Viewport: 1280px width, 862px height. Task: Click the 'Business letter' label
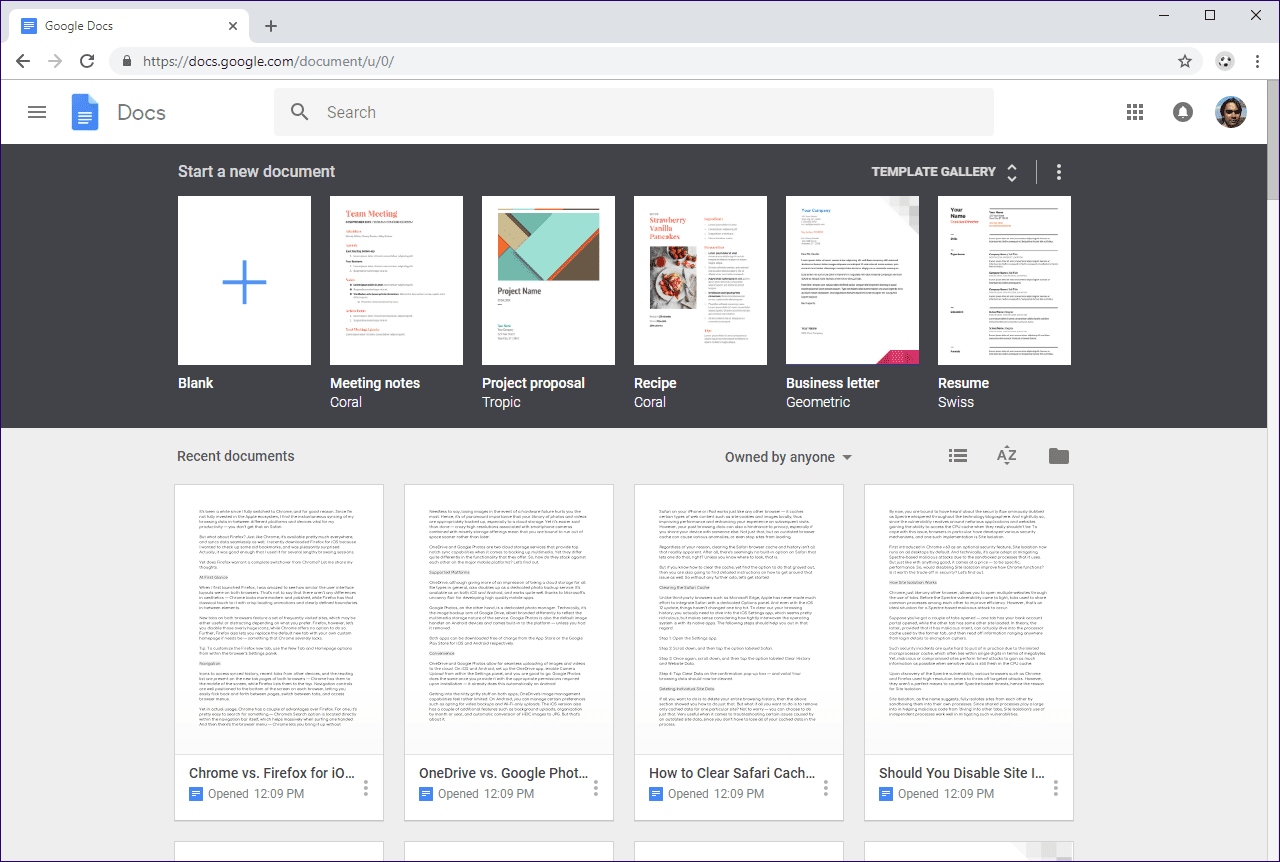tap(833, 383)
